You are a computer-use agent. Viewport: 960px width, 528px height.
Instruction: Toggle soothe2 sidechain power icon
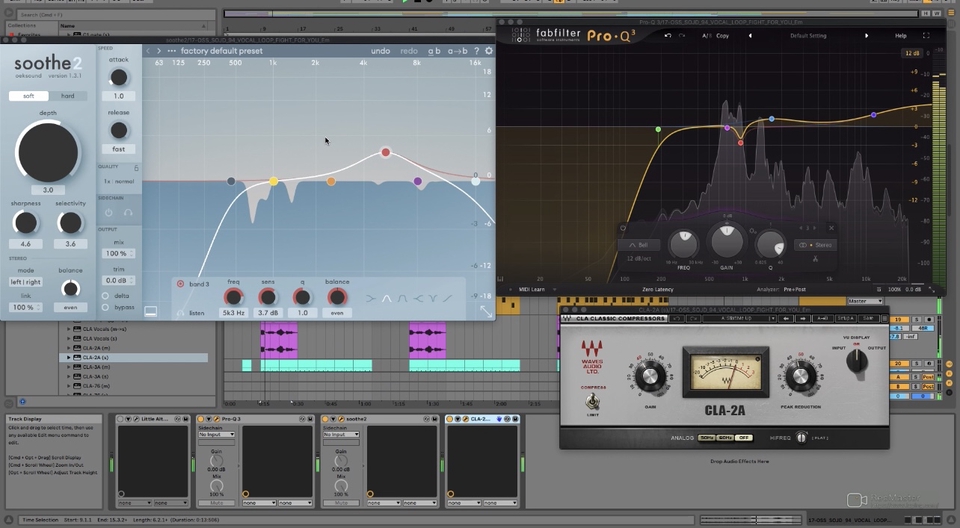coord(108,213)
